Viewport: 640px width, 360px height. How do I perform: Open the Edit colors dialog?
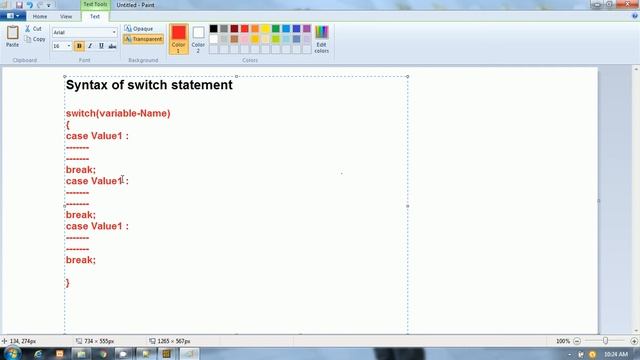(x=322, y=39)
